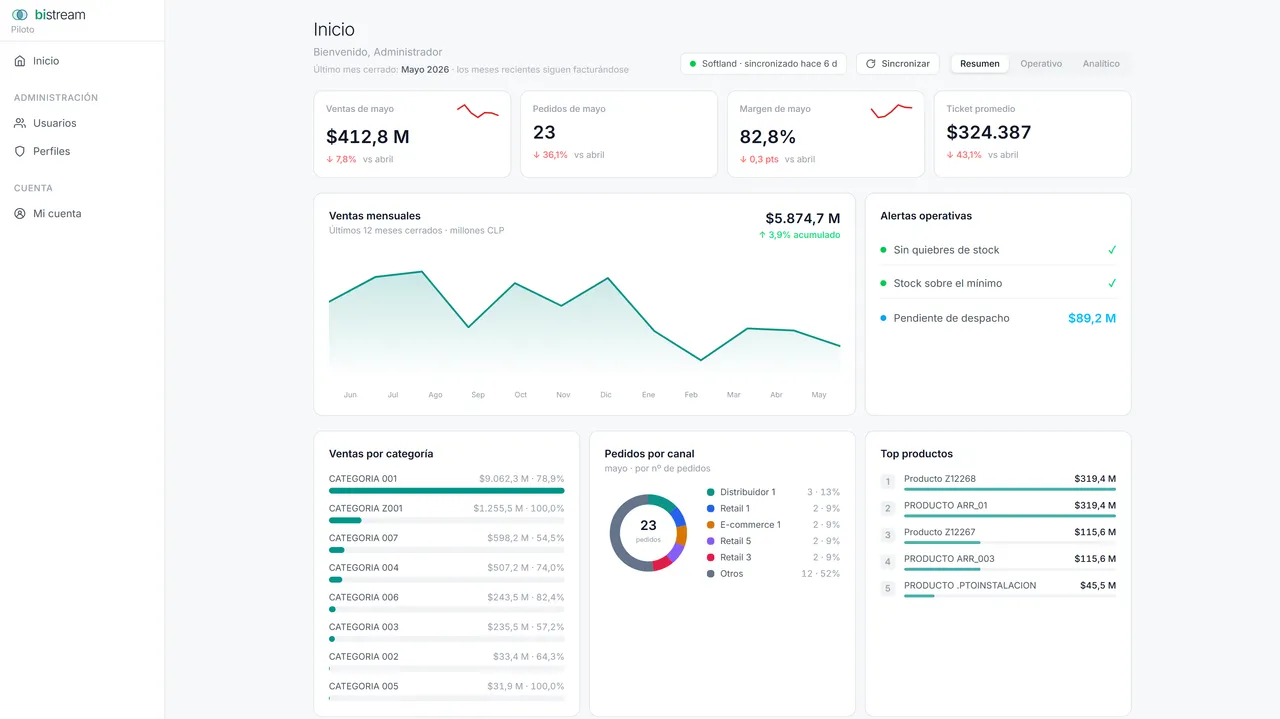Switch to the Operativo tab
This screenshot has height=719, width=1280.
point(1041,64)
